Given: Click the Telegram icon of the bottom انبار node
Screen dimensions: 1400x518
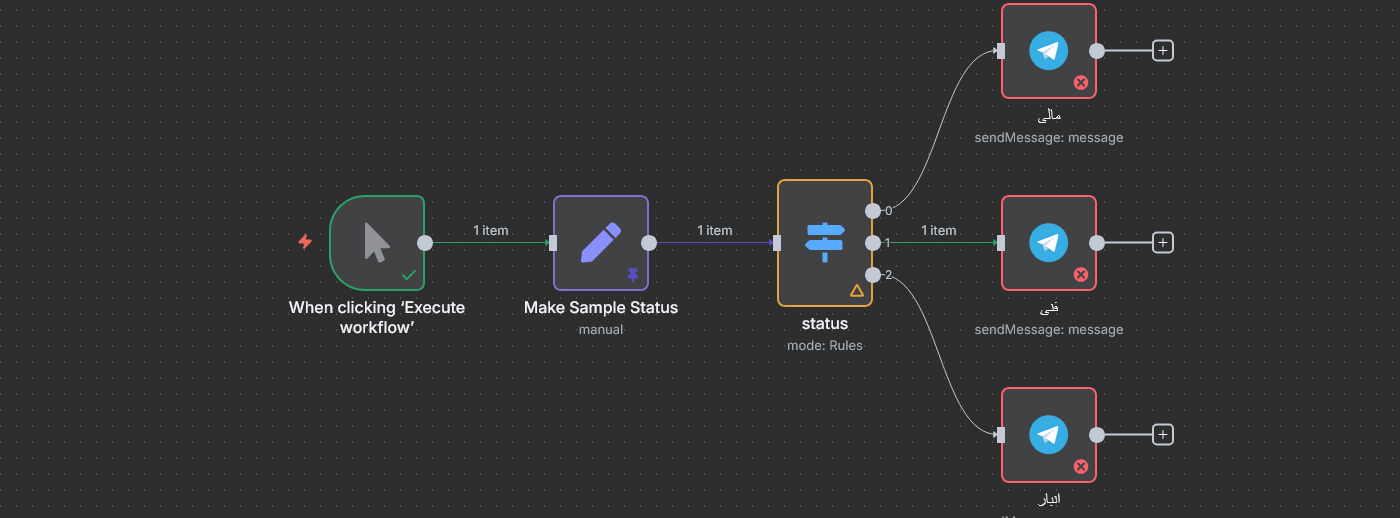Looking at the screenshot, I should [1048, 434].
